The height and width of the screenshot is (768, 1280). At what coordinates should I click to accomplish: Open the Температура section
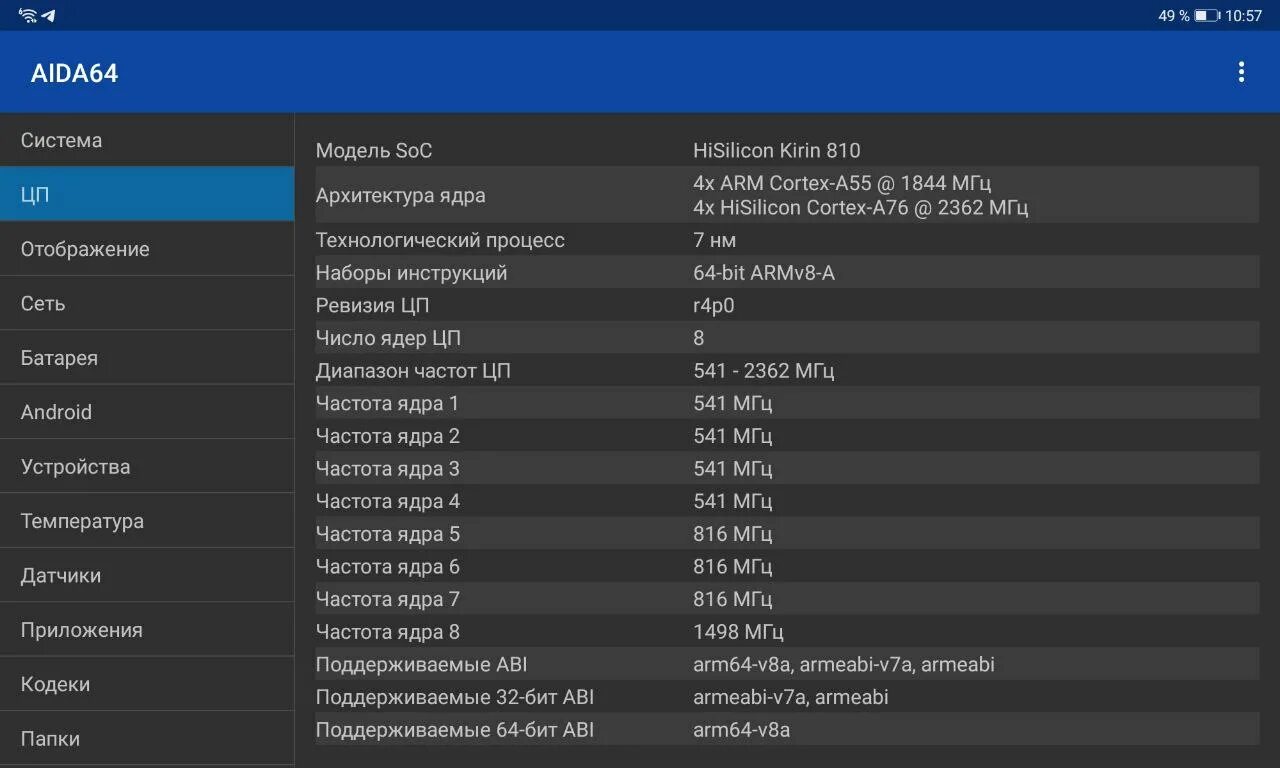pos(147,521)
